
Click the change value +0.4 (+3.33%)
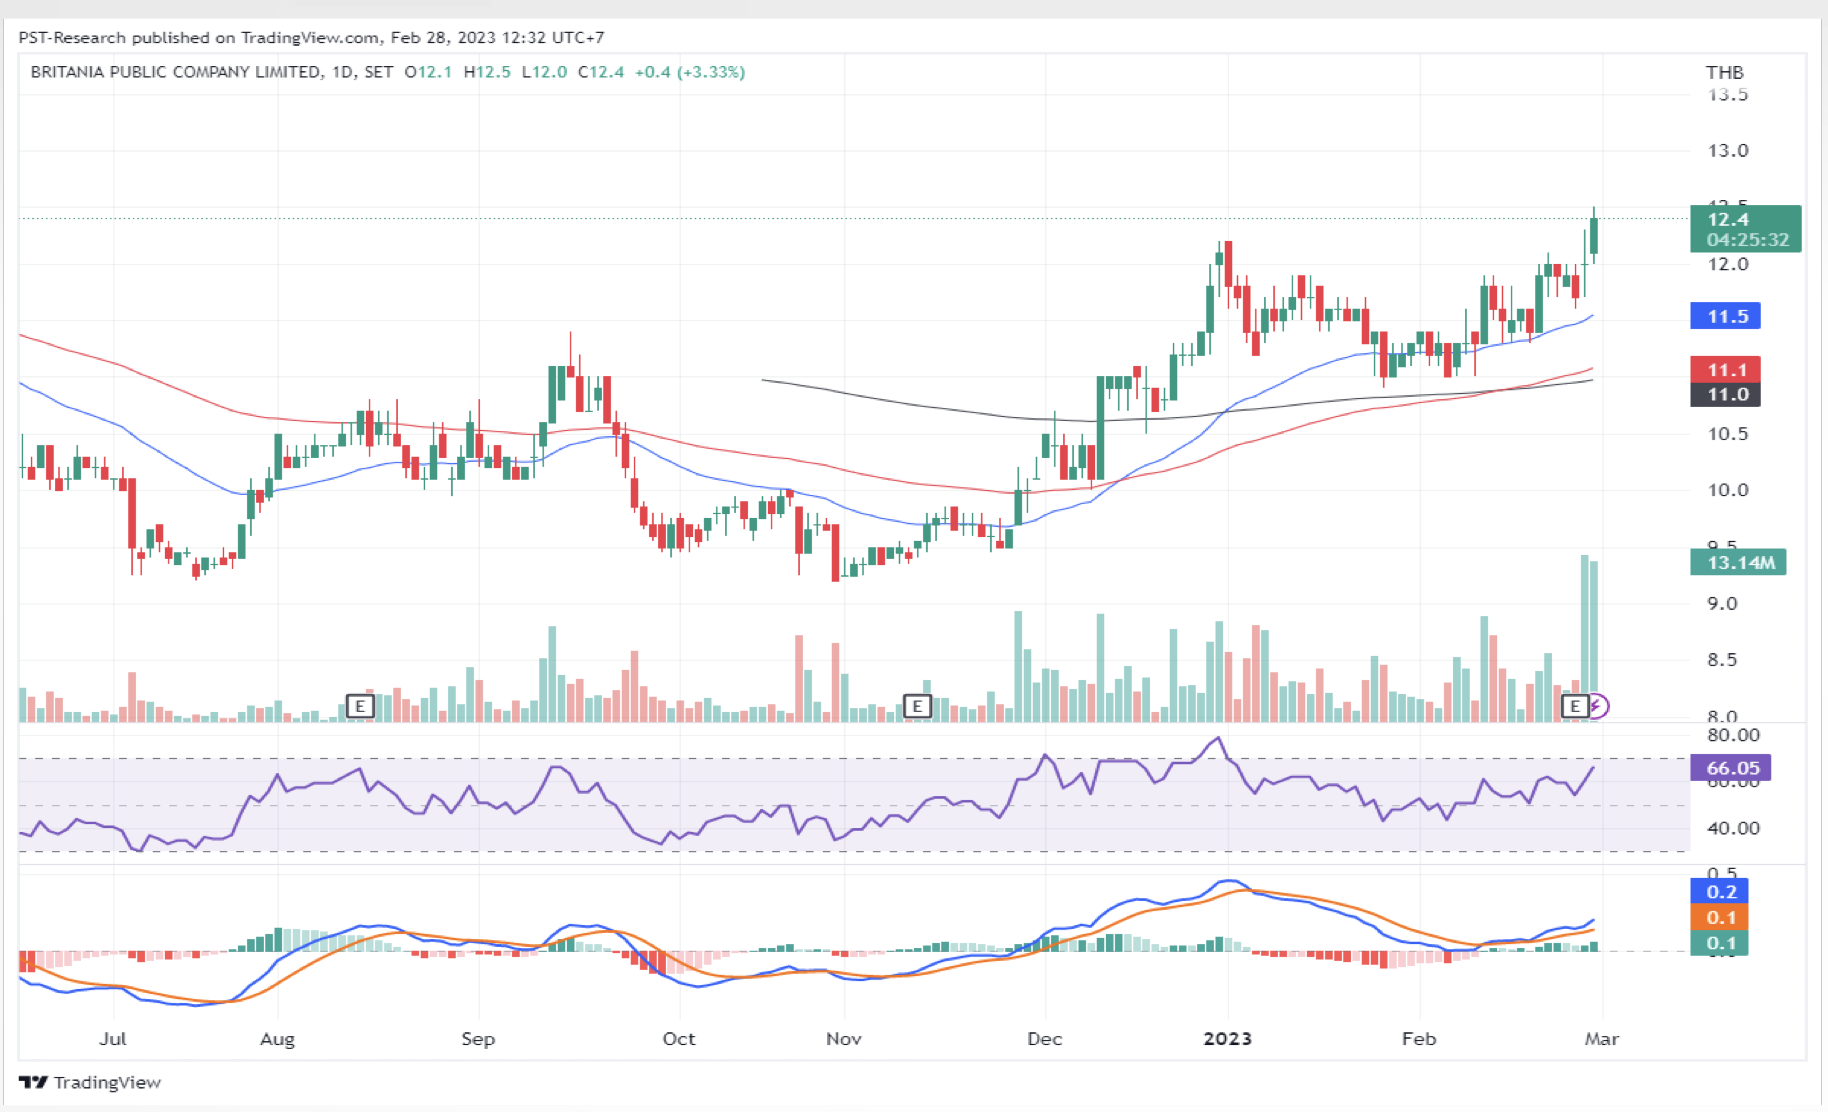tap(690, 72)
